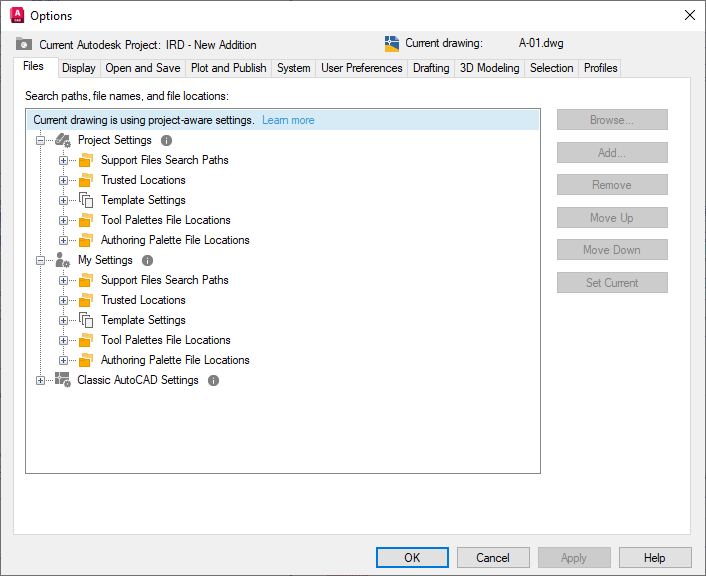Expand the Classic AutoCAD Settings node
706x576 pixels.
[41, 381]
